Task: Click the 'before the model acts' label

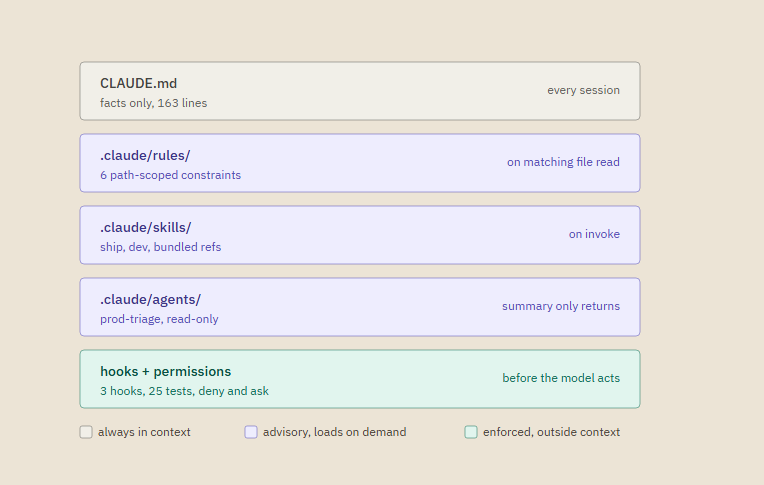Action: click(x=561, y=378)
